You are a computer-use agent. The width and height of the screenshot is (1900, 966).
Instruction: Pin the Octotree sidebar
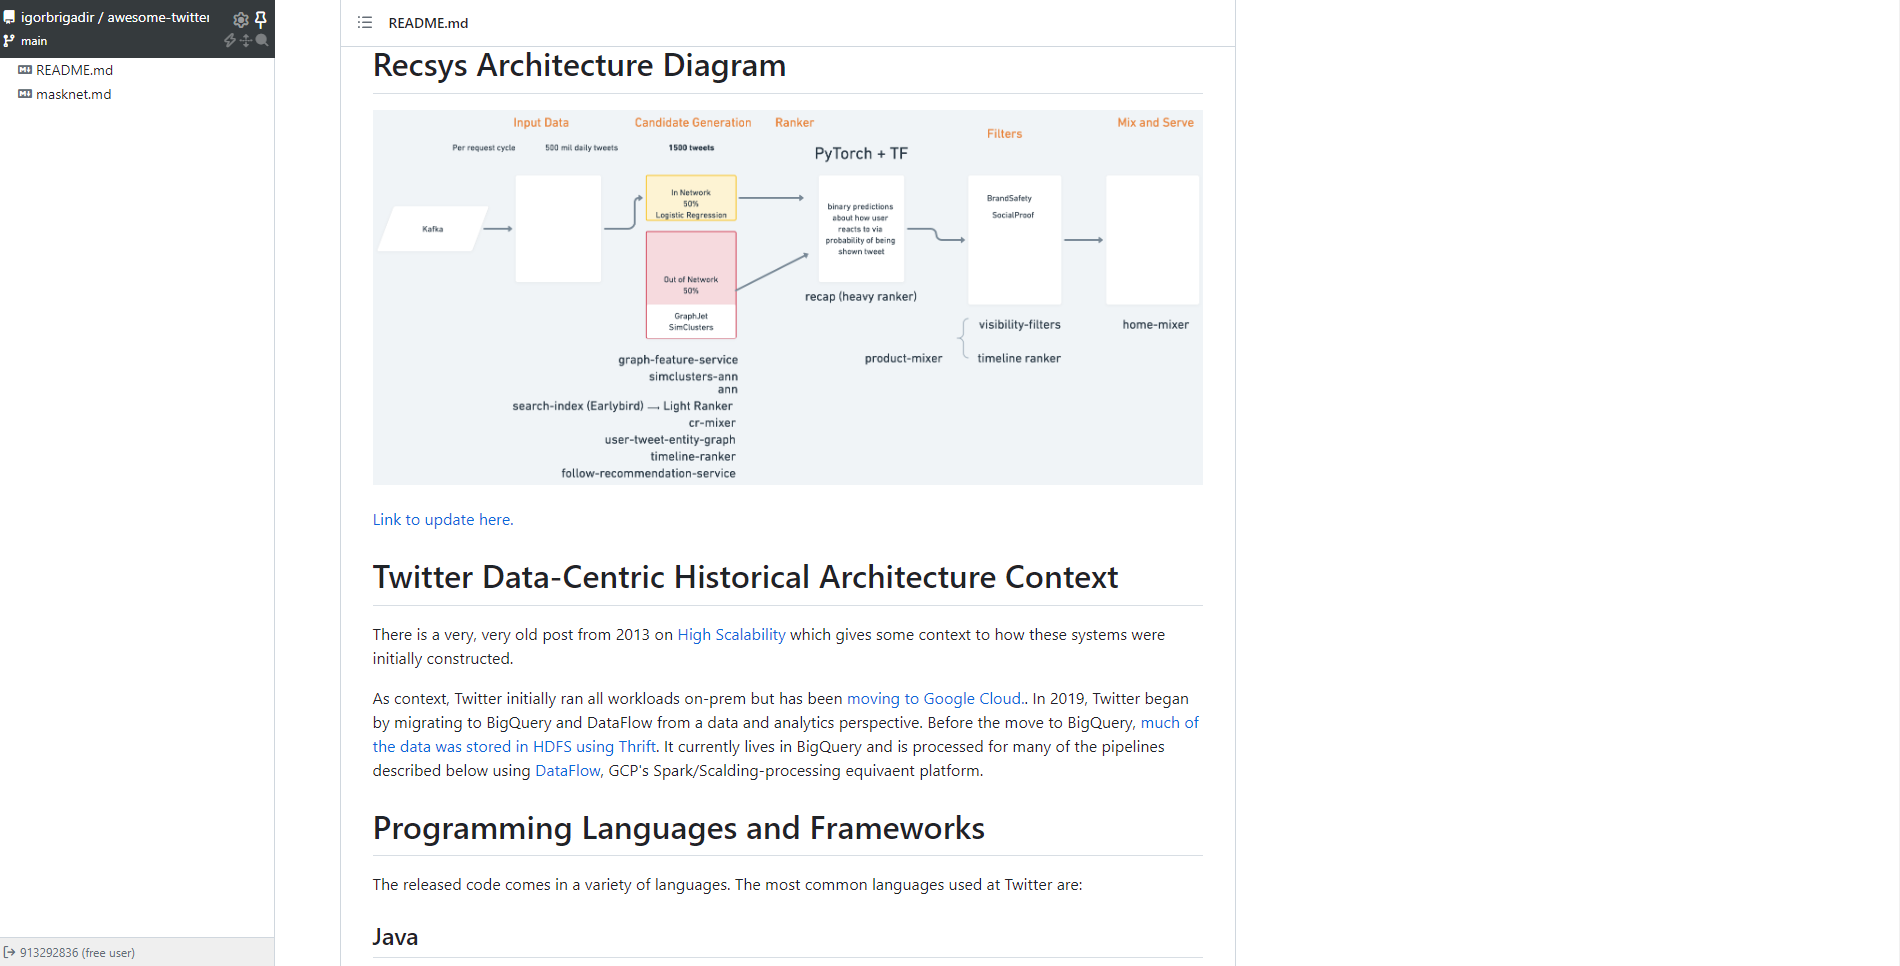tap(261, 19)
